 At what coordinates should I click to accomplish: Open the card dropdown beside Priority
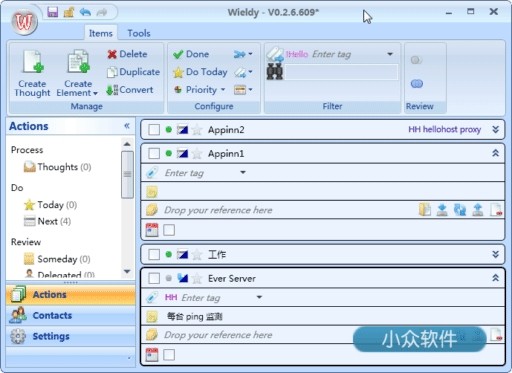tap(243, 90)
